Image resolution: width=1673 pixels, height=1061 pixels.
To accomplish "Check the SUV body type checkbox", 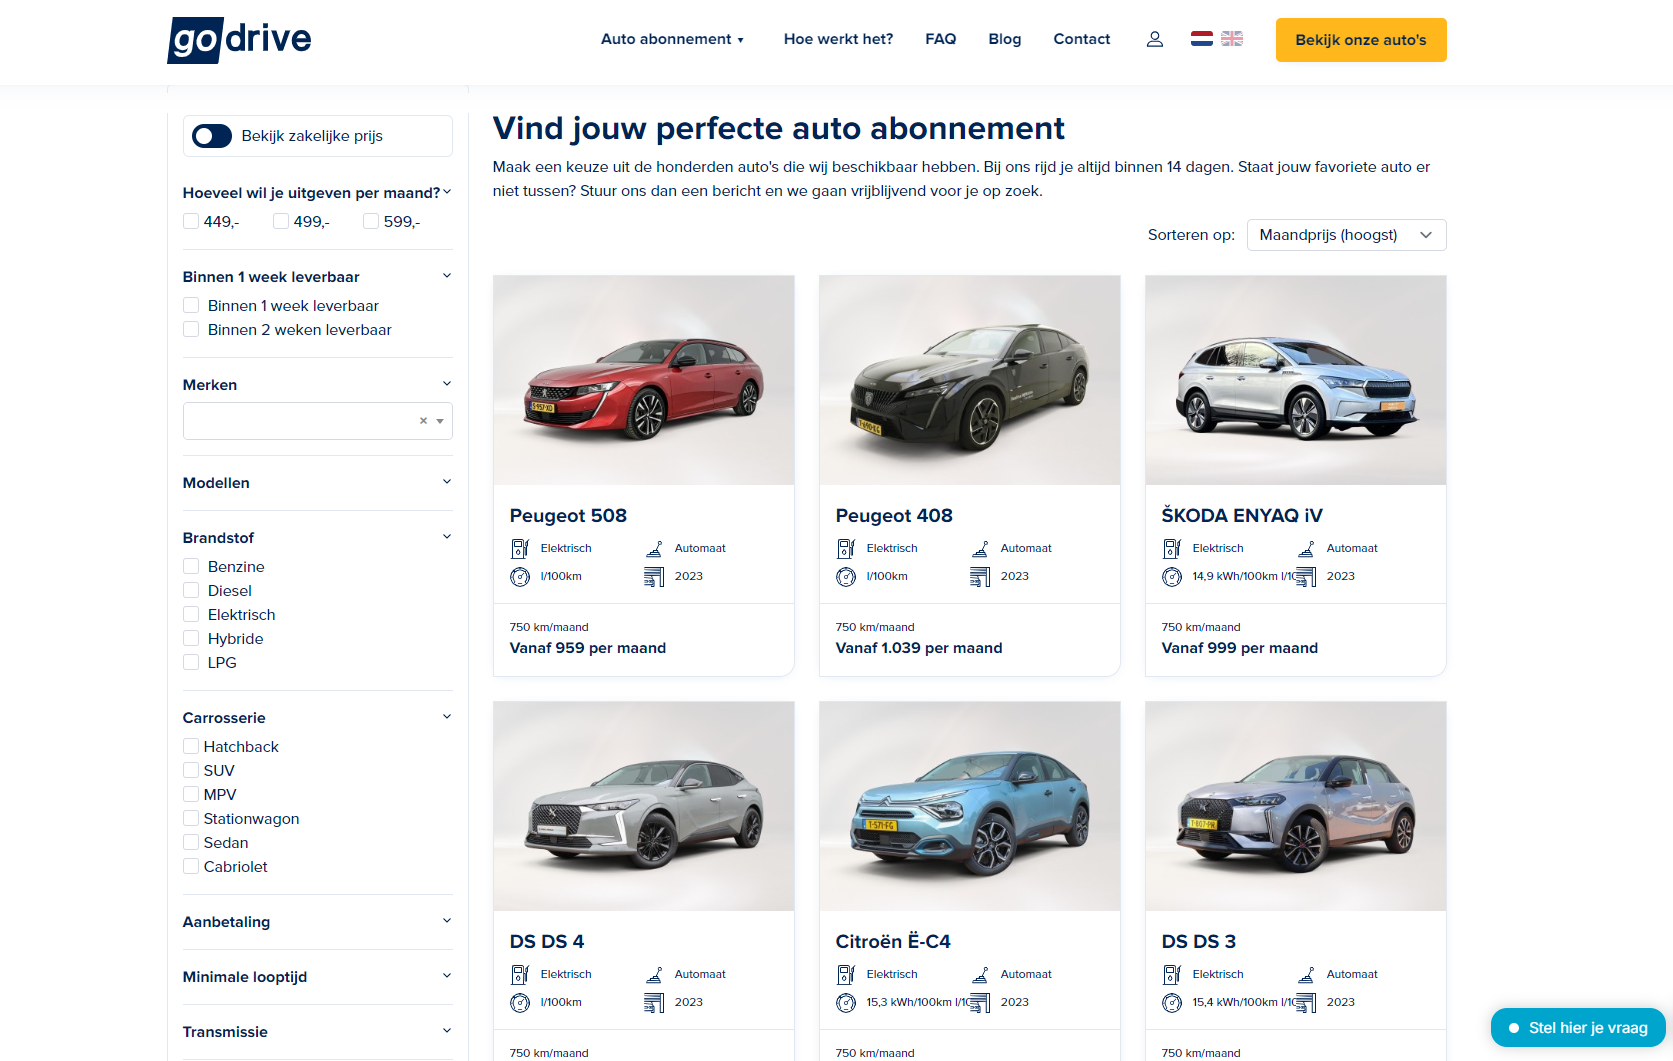I will coord(191,770).
